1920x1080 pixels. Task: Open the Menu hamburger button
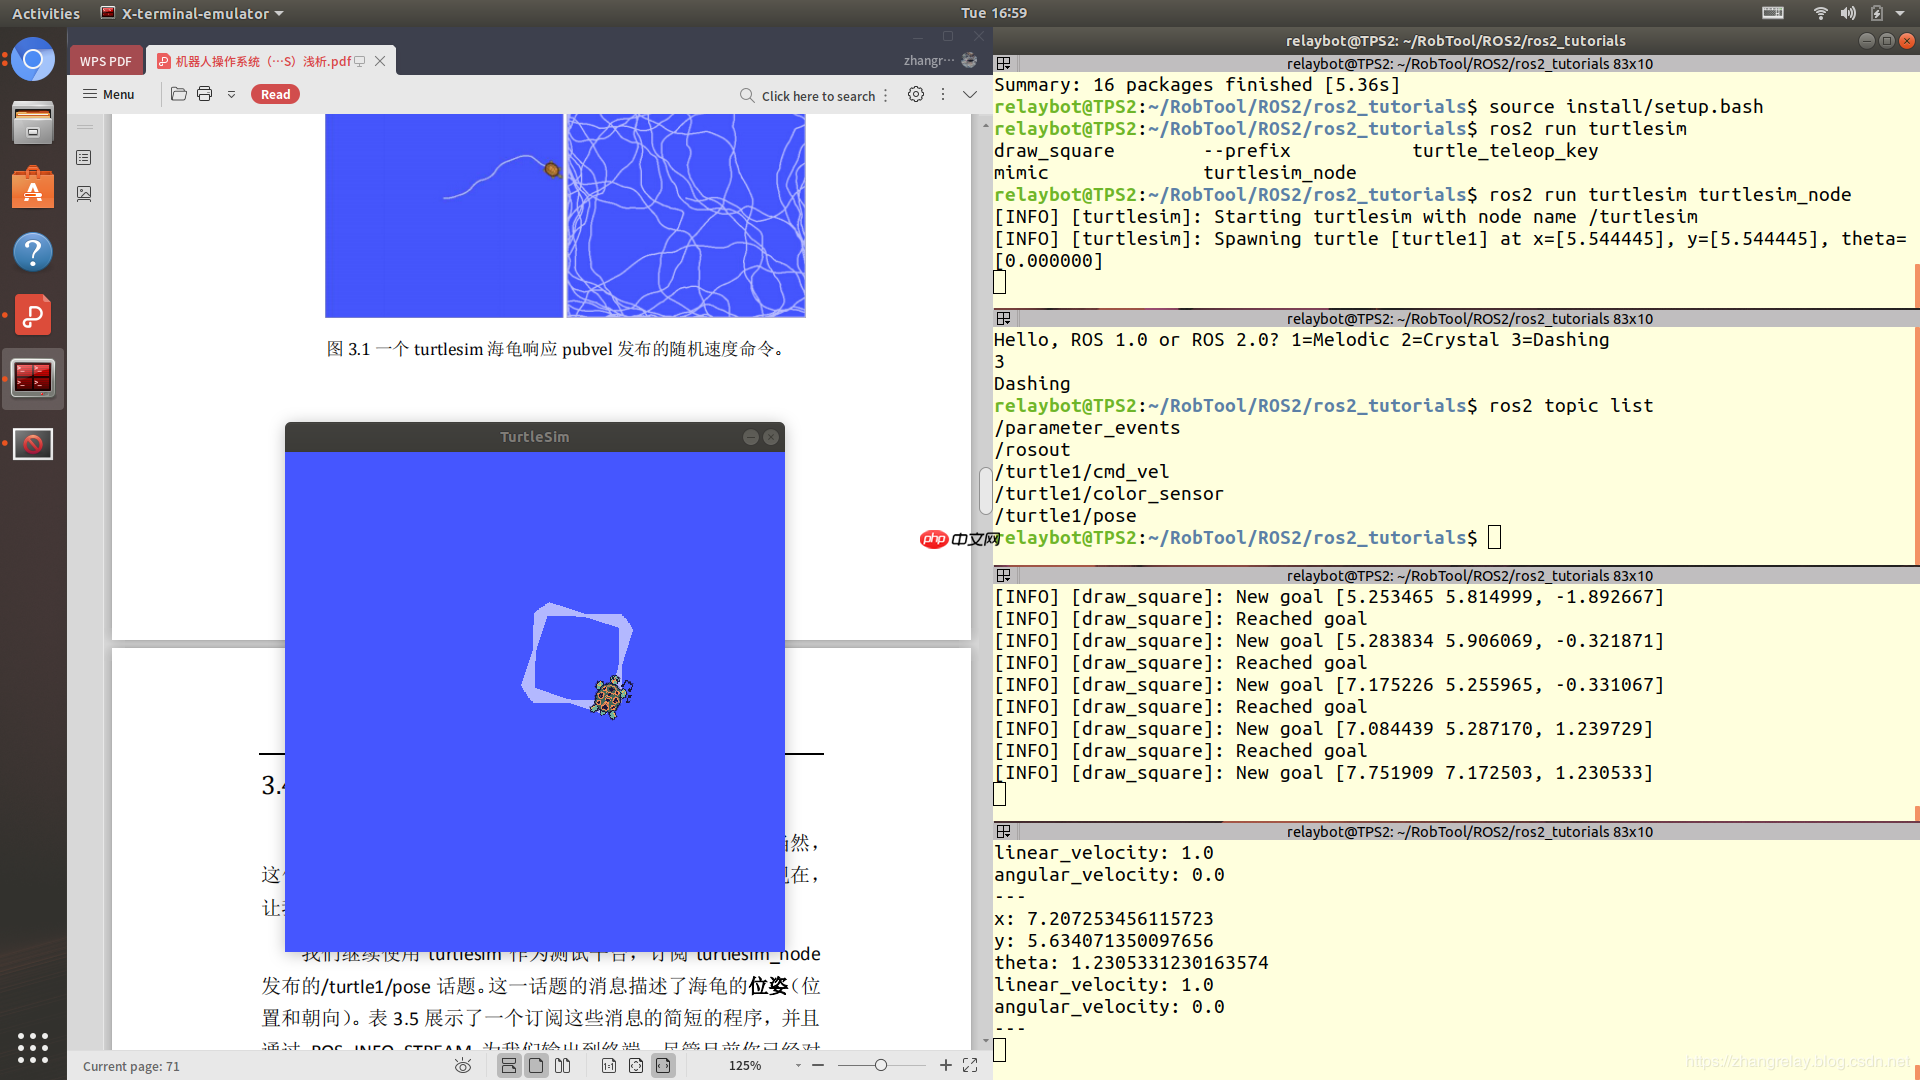click(x=108, y=94)
